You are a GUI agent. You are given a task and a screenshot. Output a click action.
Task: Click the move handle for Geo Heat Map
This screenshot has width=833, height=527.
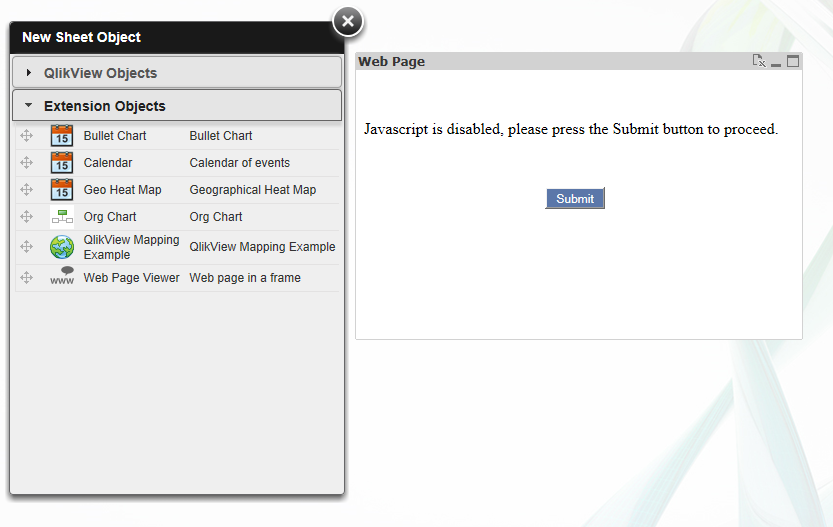(x=27, y=190)
